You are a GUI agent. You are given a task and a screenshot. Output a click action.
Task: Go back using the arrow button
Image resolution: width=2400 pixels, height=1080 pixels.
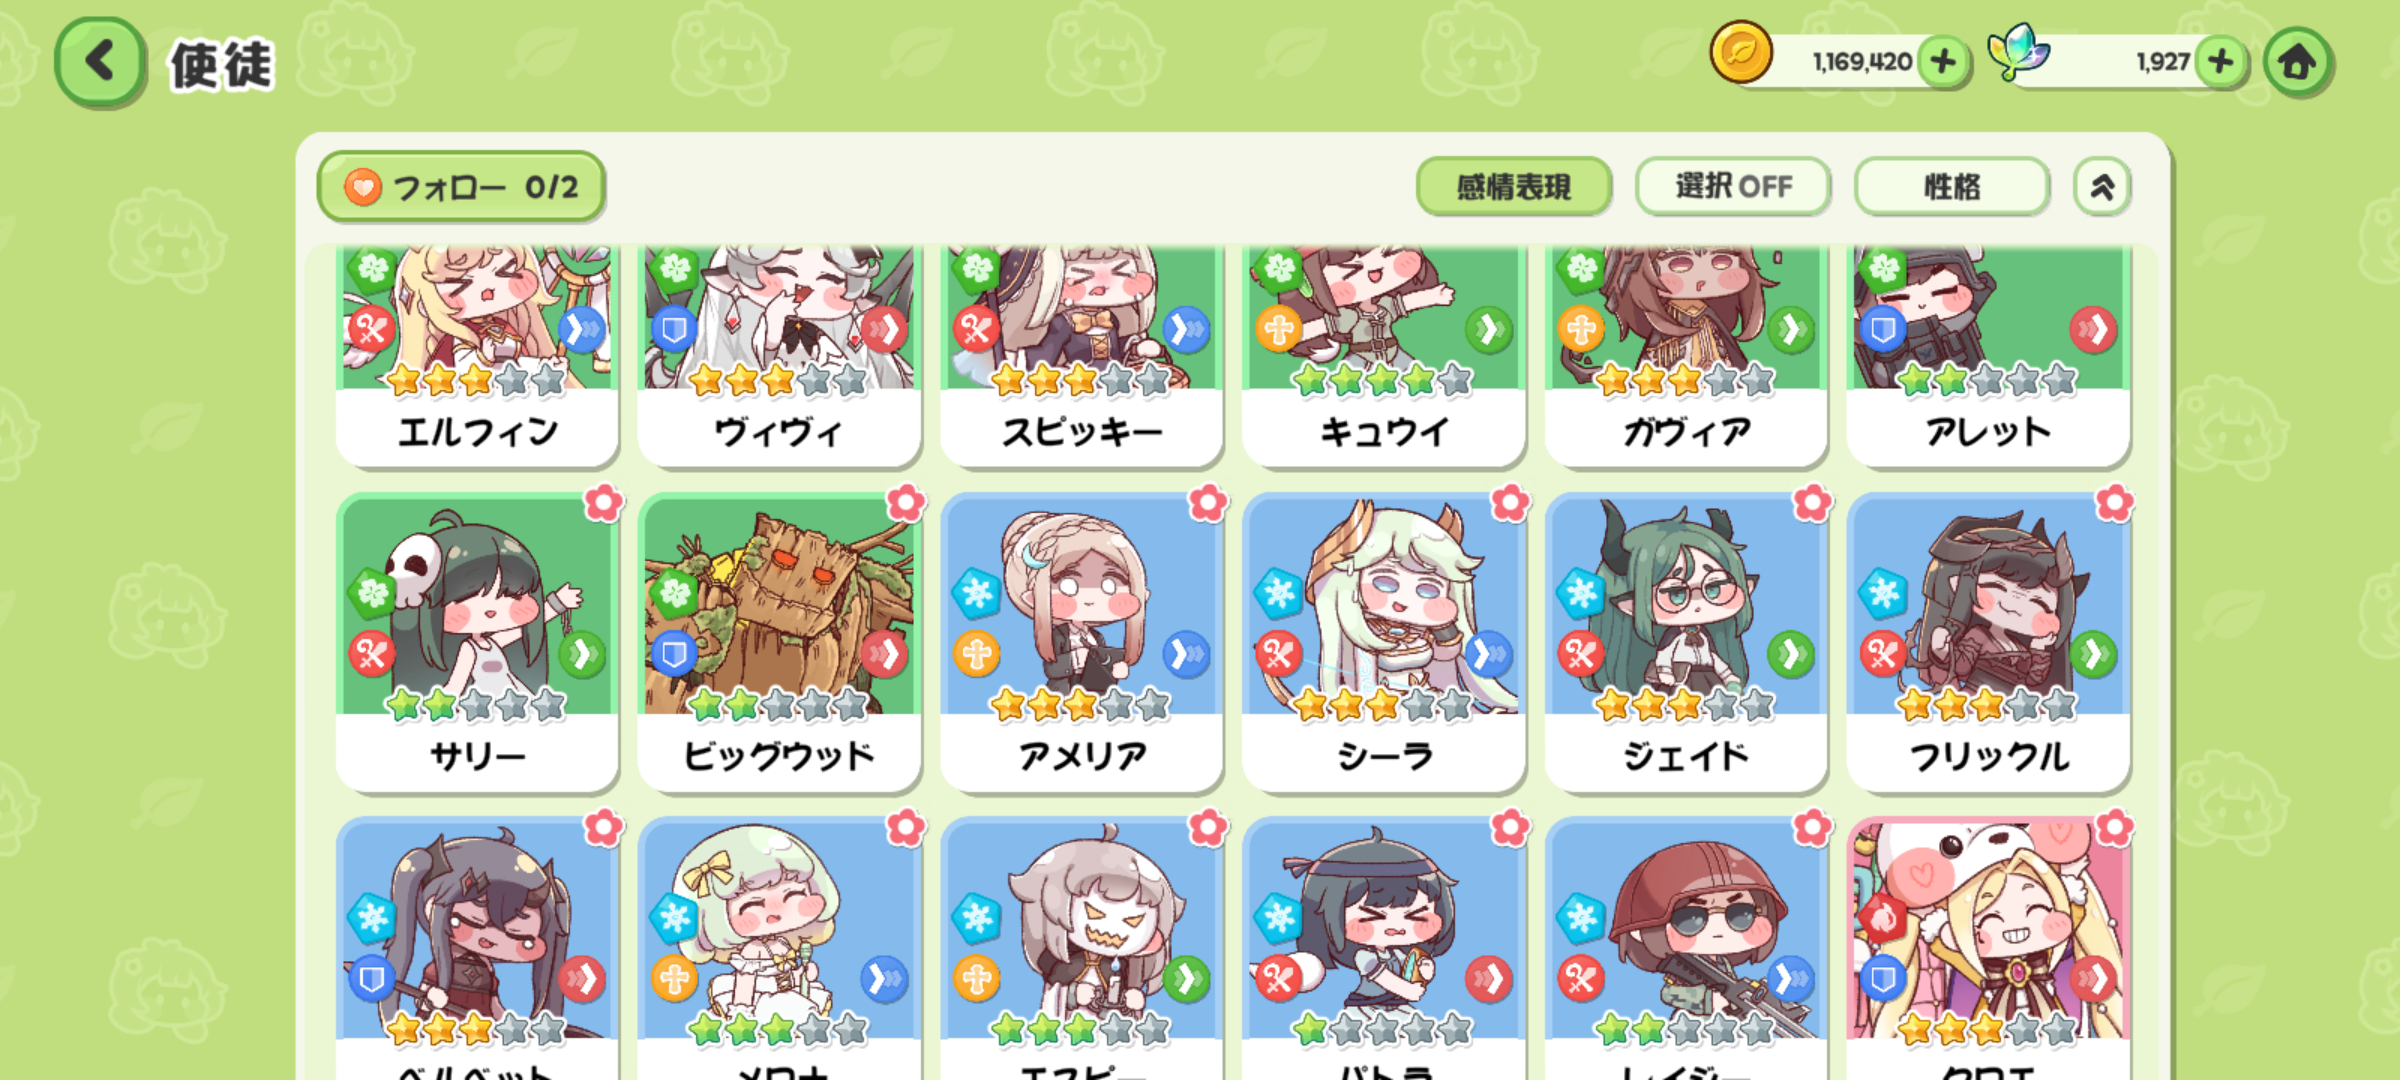100,62
